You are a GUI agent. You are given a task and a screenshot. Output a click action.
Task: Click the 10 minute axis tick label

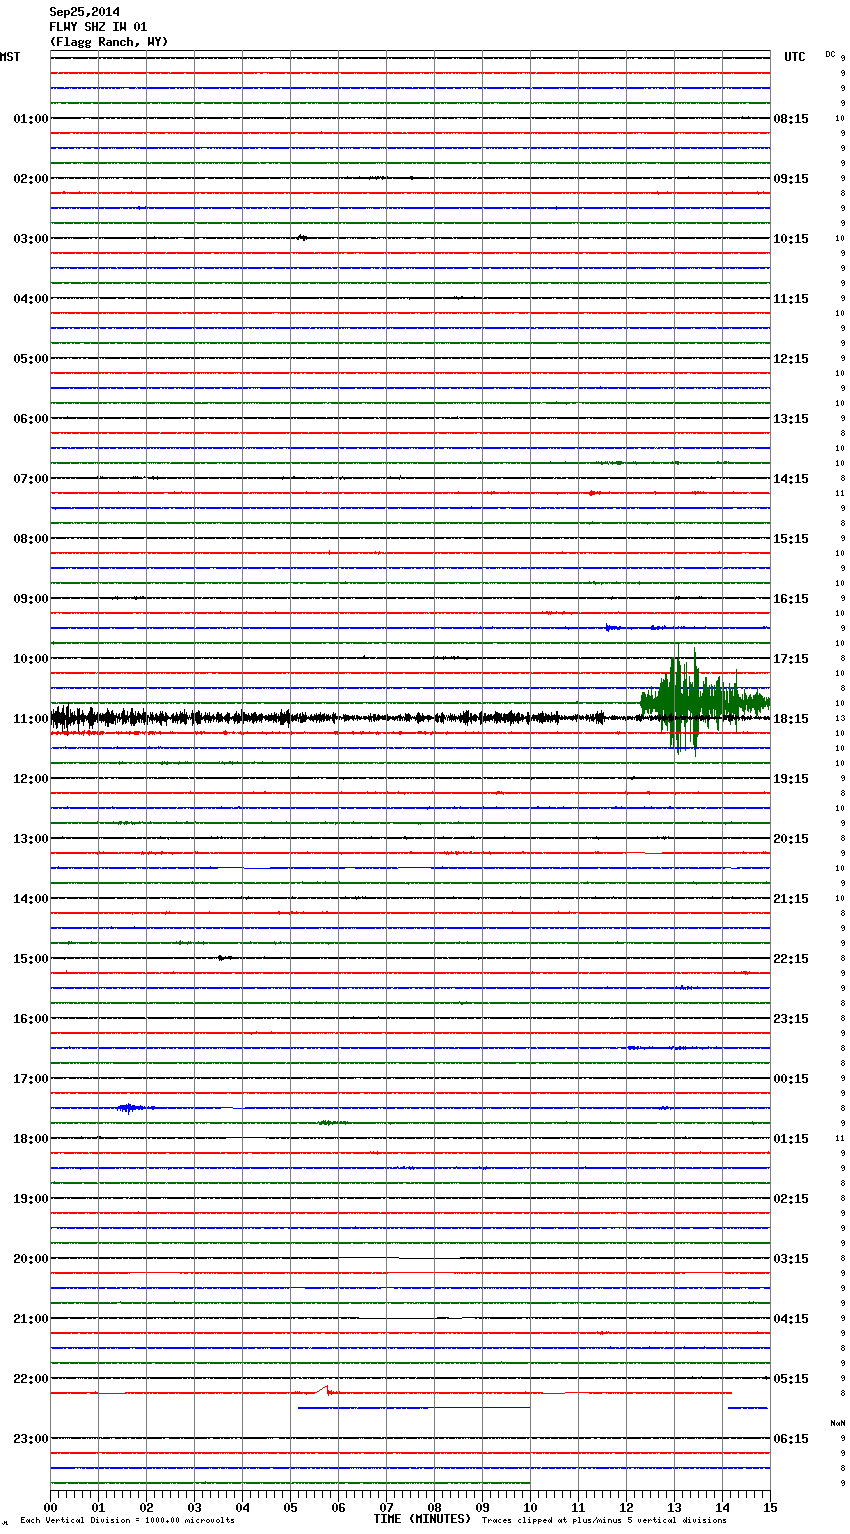(x=531, y=1507)
